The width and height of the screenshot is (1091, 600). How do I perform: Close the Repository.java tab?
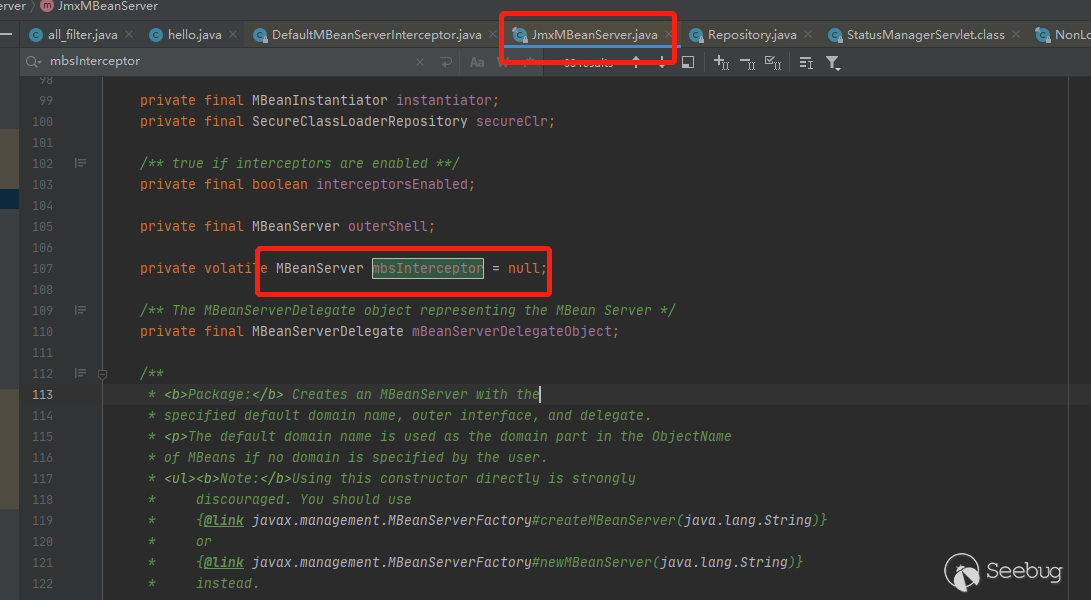coord(808,35)
